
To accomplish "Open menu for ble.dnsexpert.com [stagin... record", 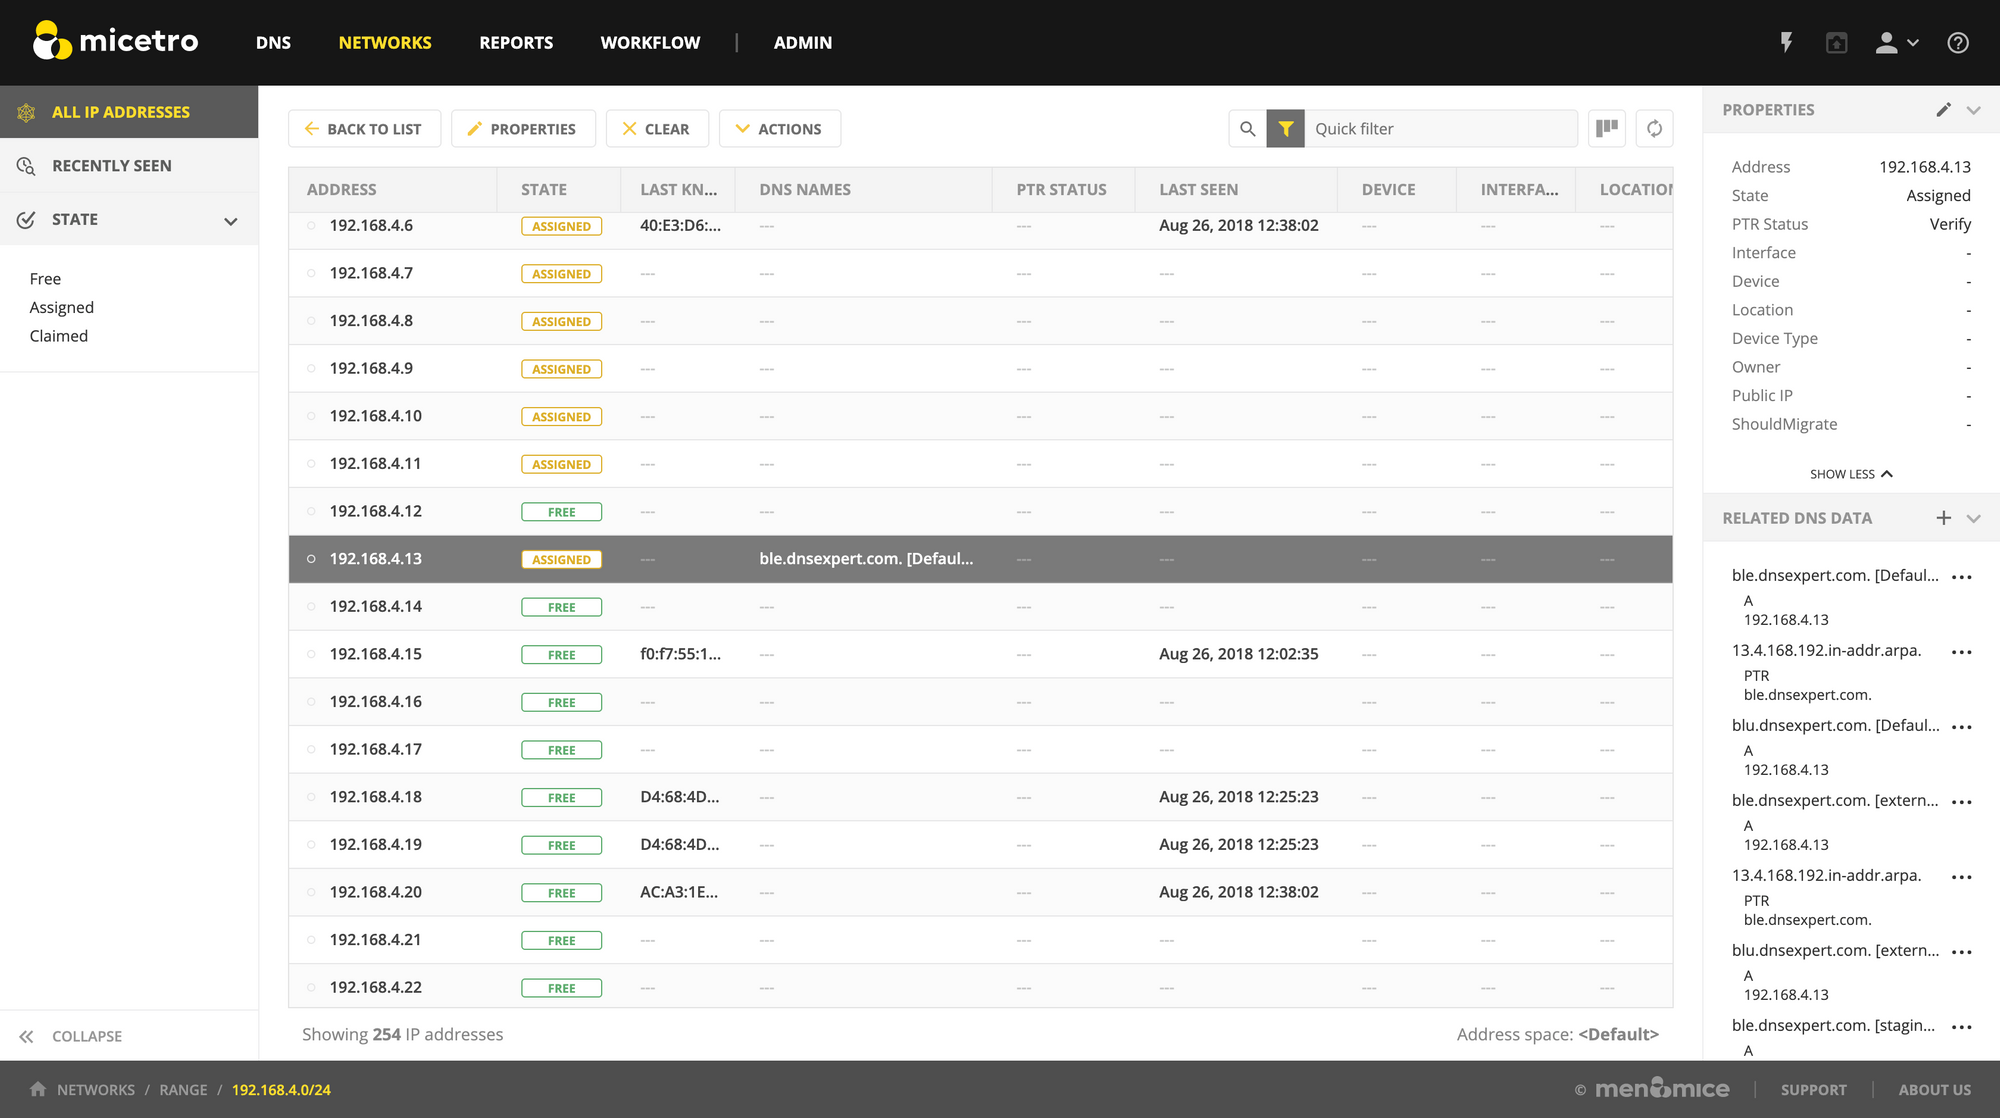I will point(1962,1027).
